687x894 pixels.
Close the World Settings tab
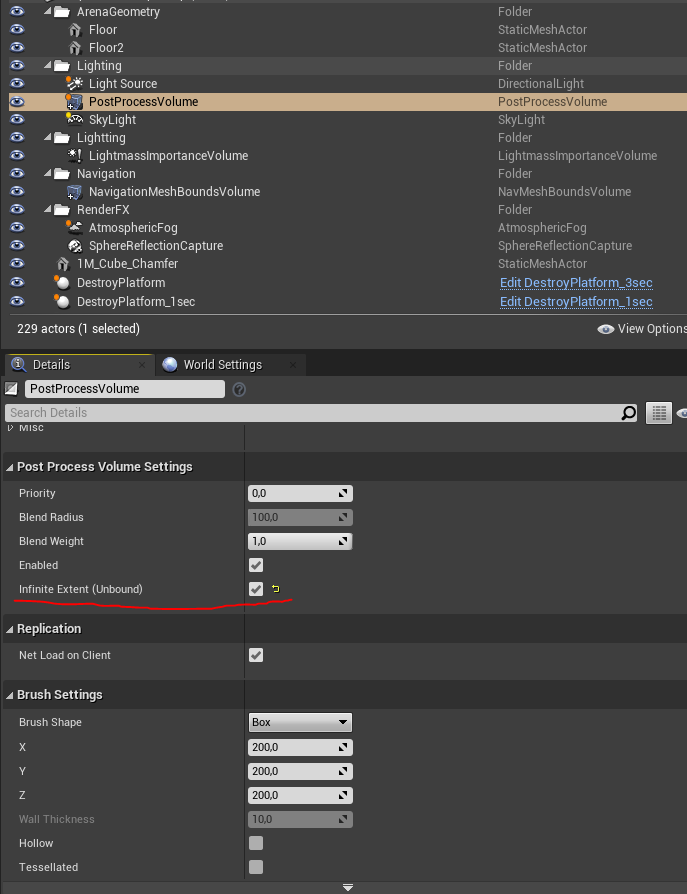tap(292, 365)
